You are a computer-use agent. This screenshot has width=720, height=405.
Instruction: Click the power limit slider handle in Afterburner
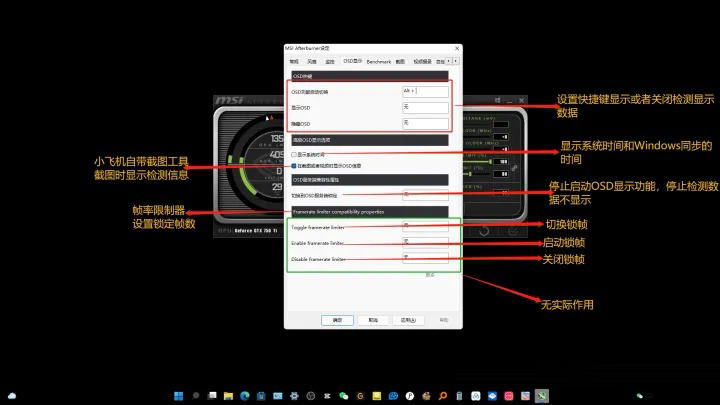(490, 162)
